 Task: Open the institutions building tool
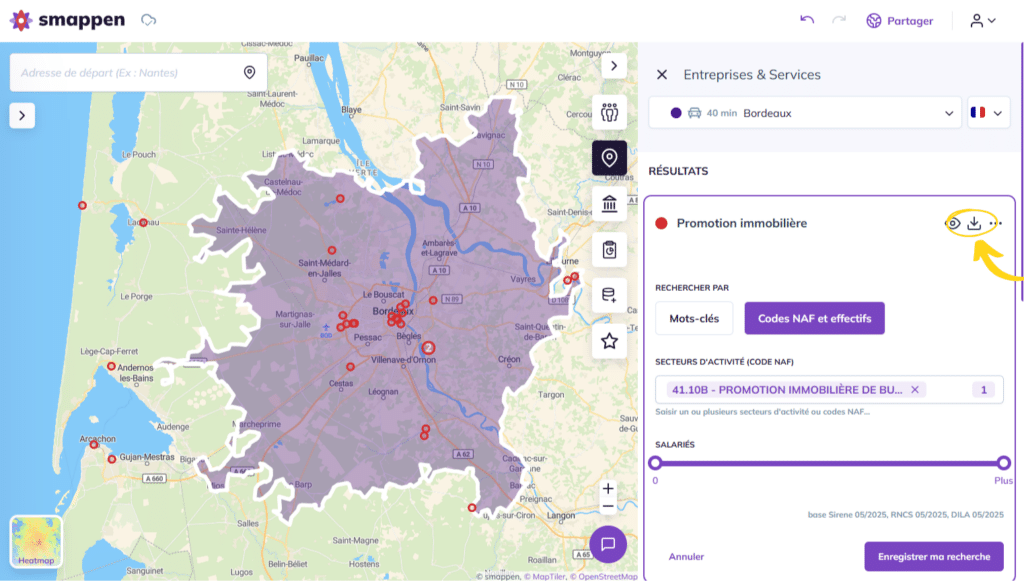(x=609, y=204)
